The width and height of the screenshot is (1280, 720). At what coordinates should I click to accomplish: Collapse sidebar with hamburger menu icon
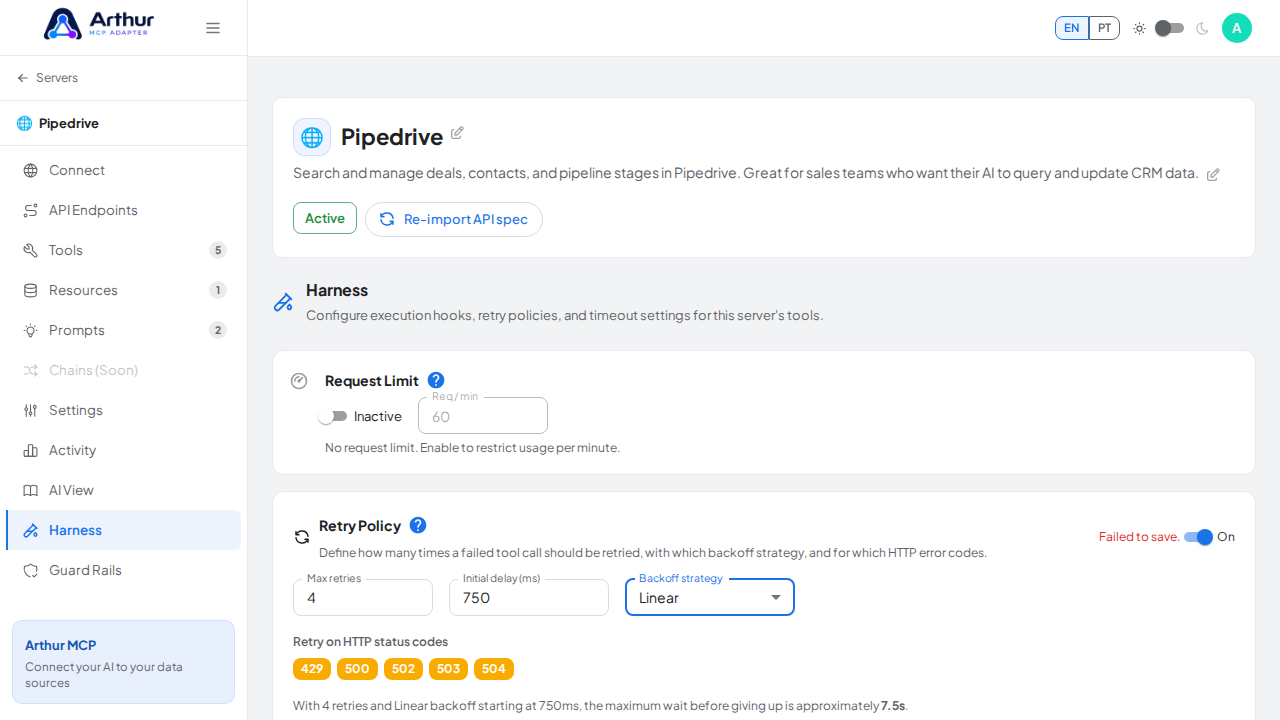coord(213,28)
